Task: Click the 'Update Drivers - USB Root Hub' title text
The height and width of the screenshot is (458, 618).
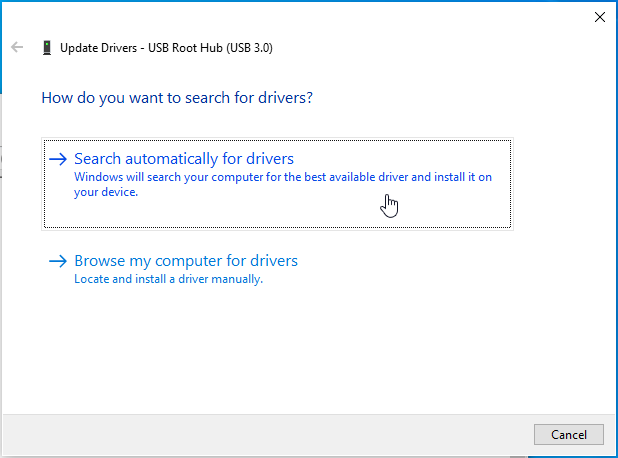Action: 166,47
